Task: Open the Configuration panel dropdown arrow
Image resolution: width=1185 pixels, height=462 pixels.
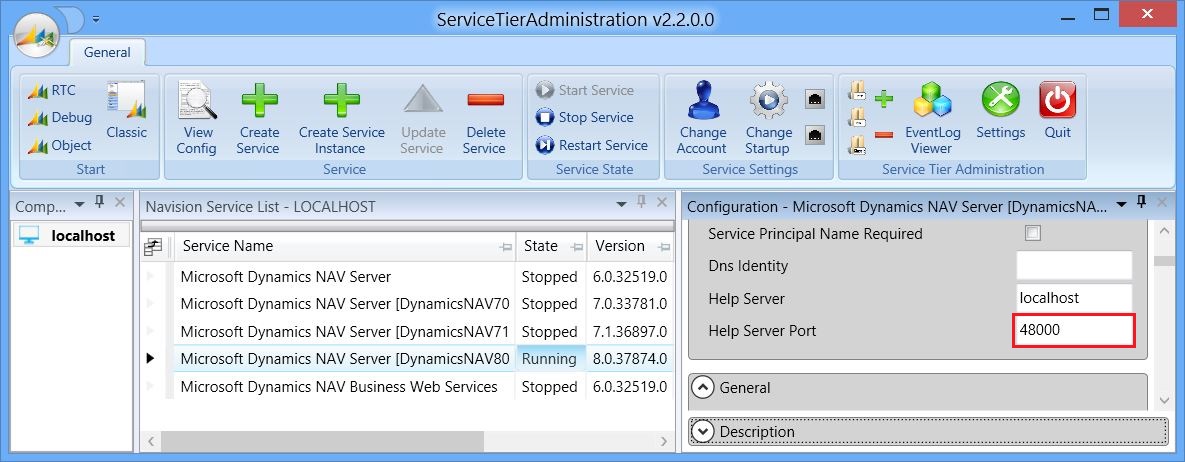Action: tap(1122, 204)
